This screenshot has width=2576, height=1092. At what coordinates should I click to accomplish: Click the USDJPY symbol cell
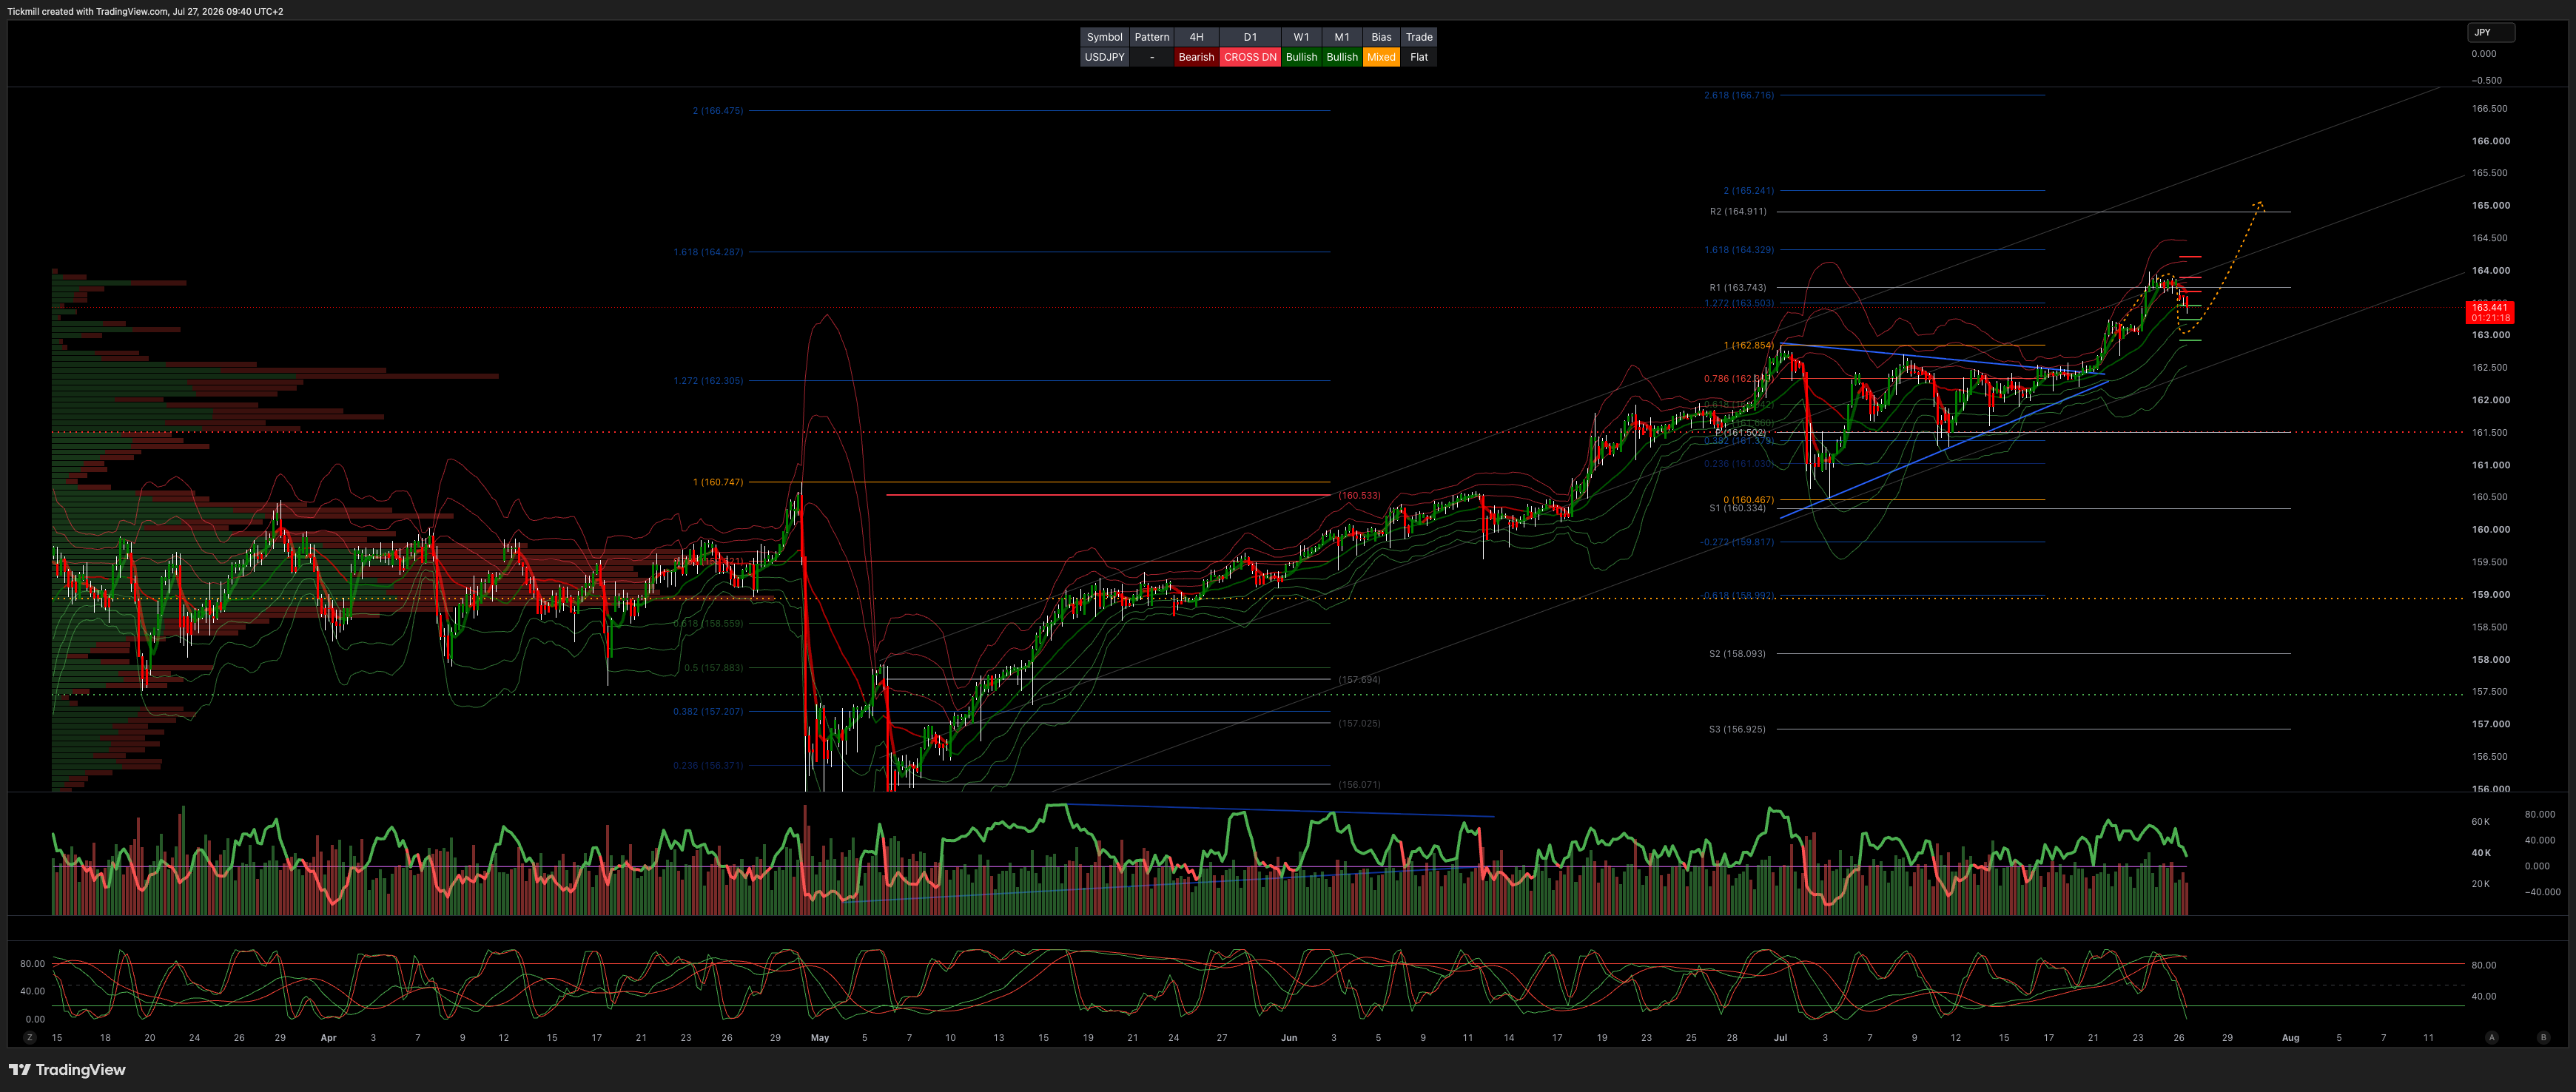1104,57
